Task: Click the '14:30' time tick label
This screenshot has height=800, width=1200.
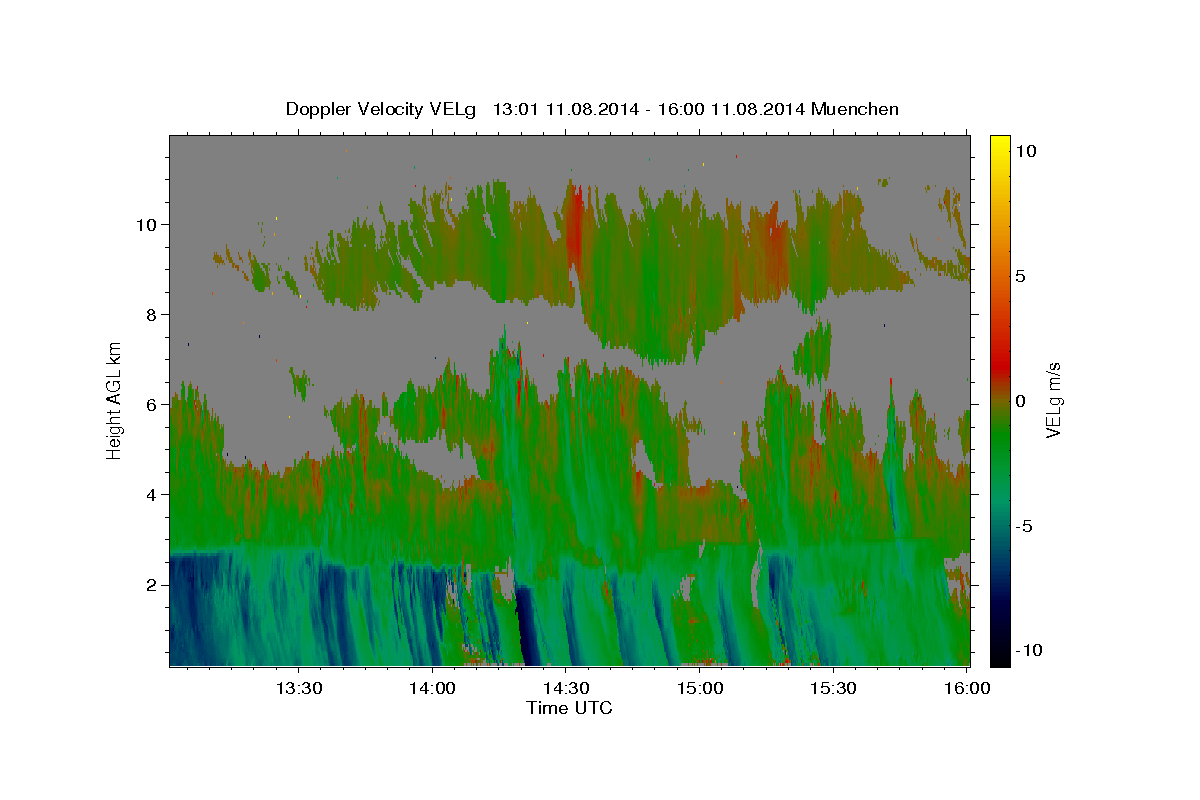Action: (566, 688)
